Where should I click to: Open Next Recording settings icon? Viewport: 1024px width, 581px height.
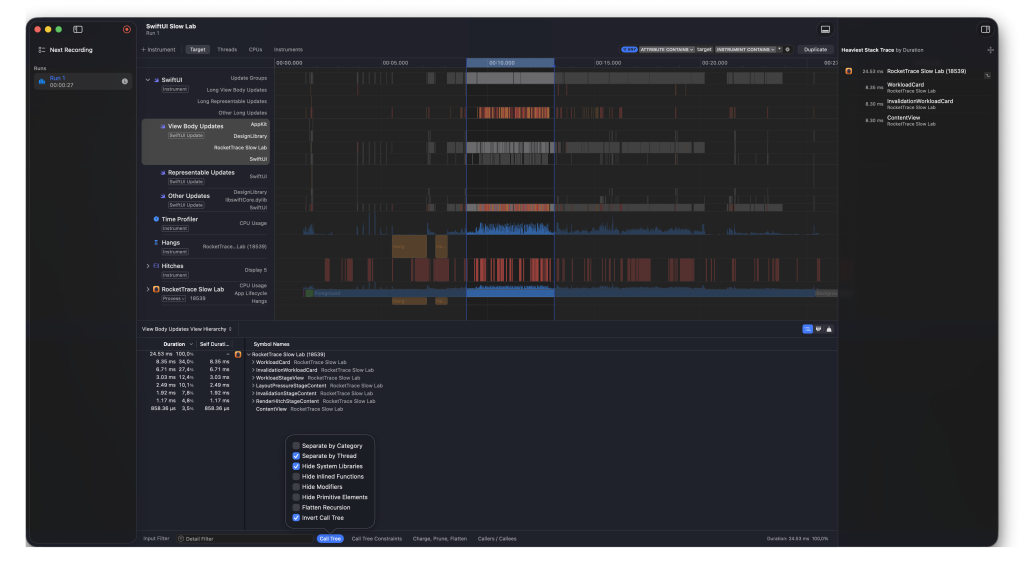point(42,50)
